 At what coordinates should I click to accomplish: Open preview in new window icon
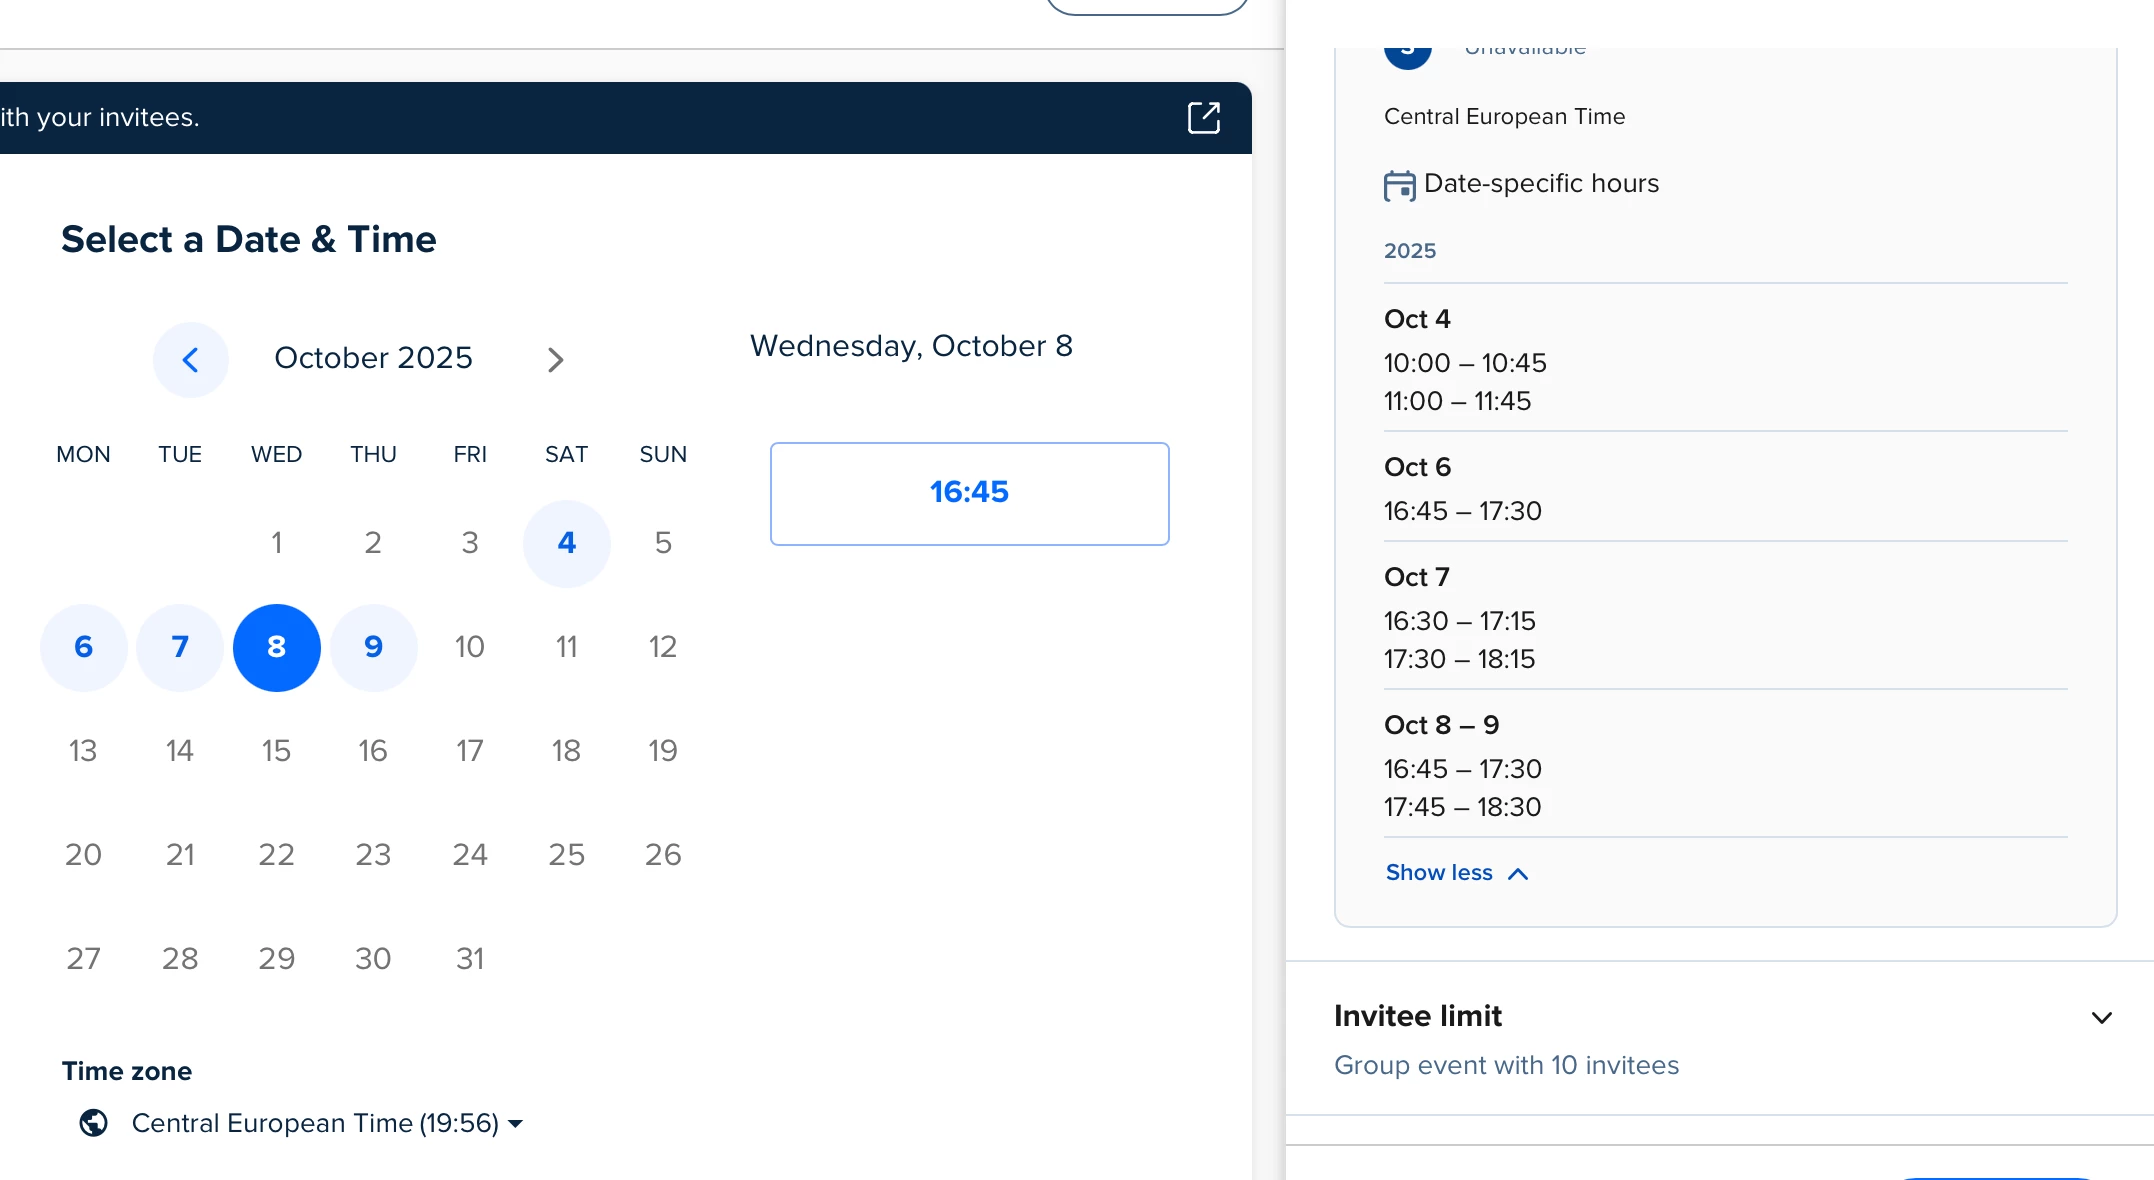(x=1203, y=117)
